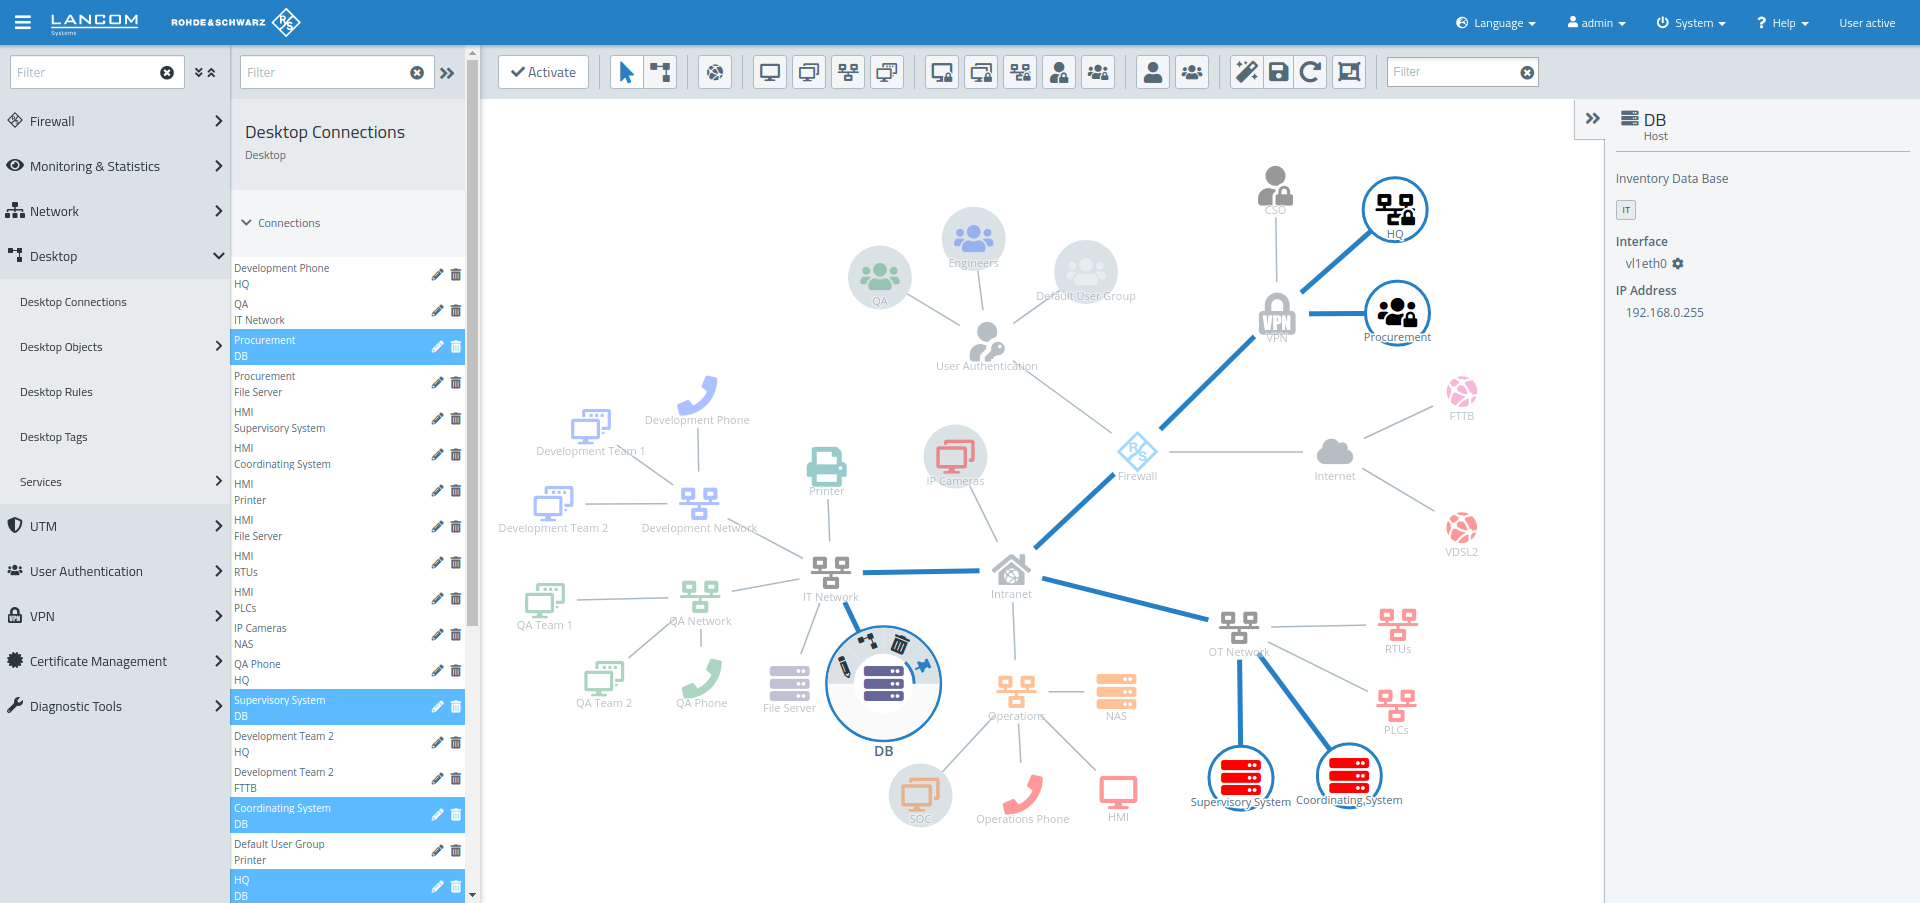Screen dimensions: 1920x903
Task: Add a VPN User Group via the toolbar icon
Action: [x=1098, y=71]
